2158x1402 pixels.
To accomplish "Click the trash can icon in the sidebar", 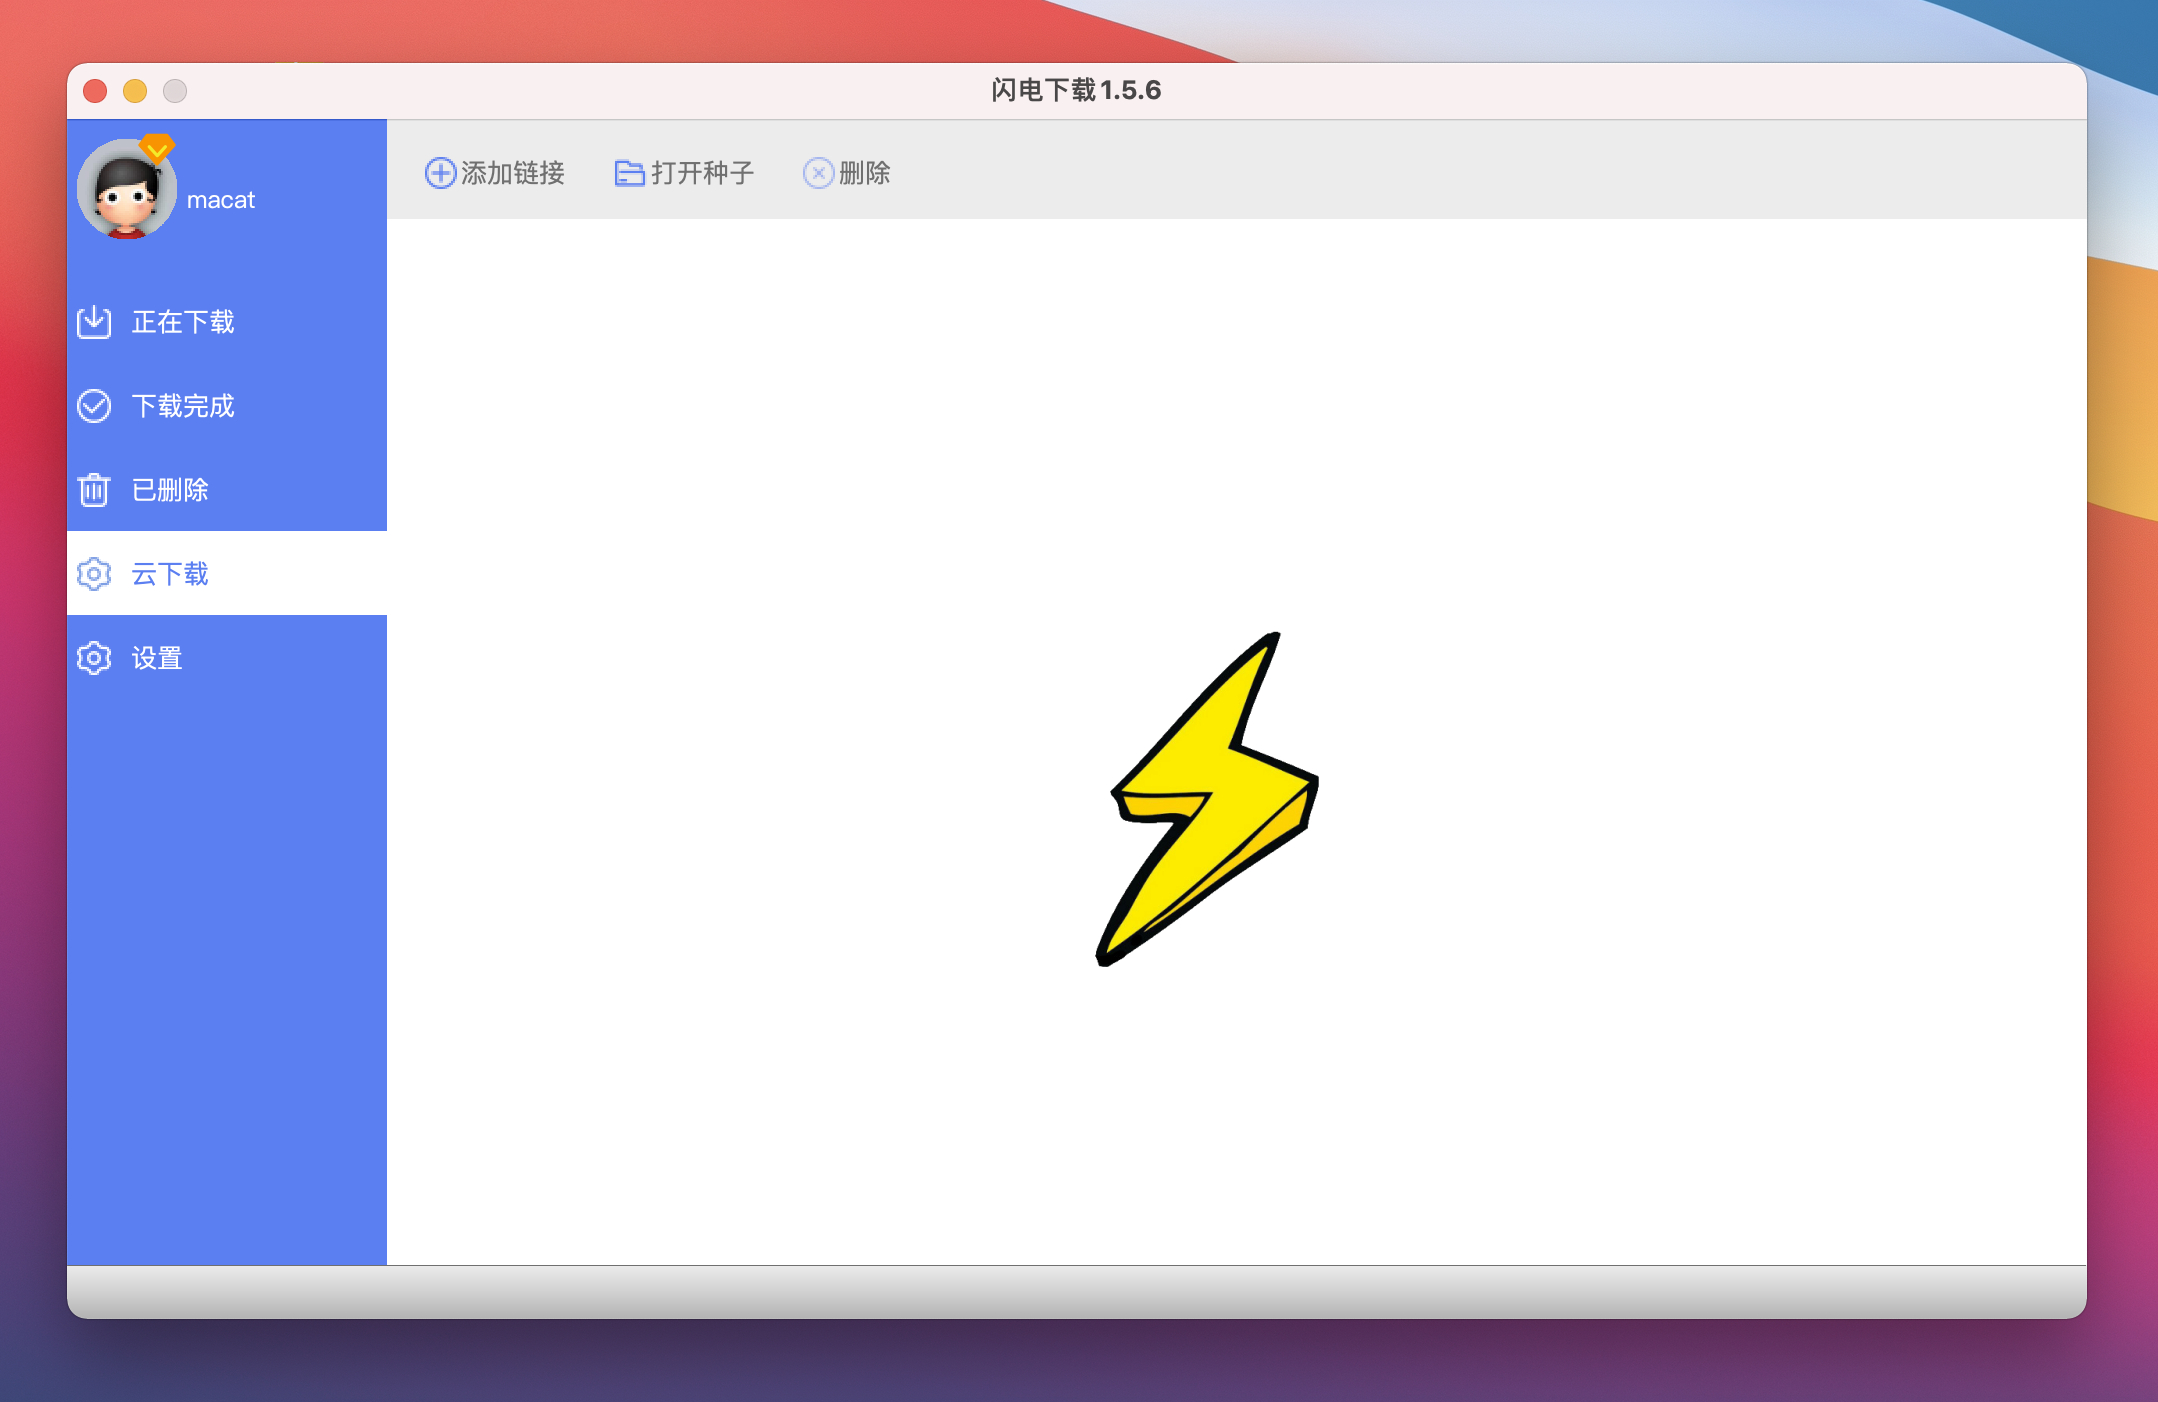I will [x=94, y=490].
